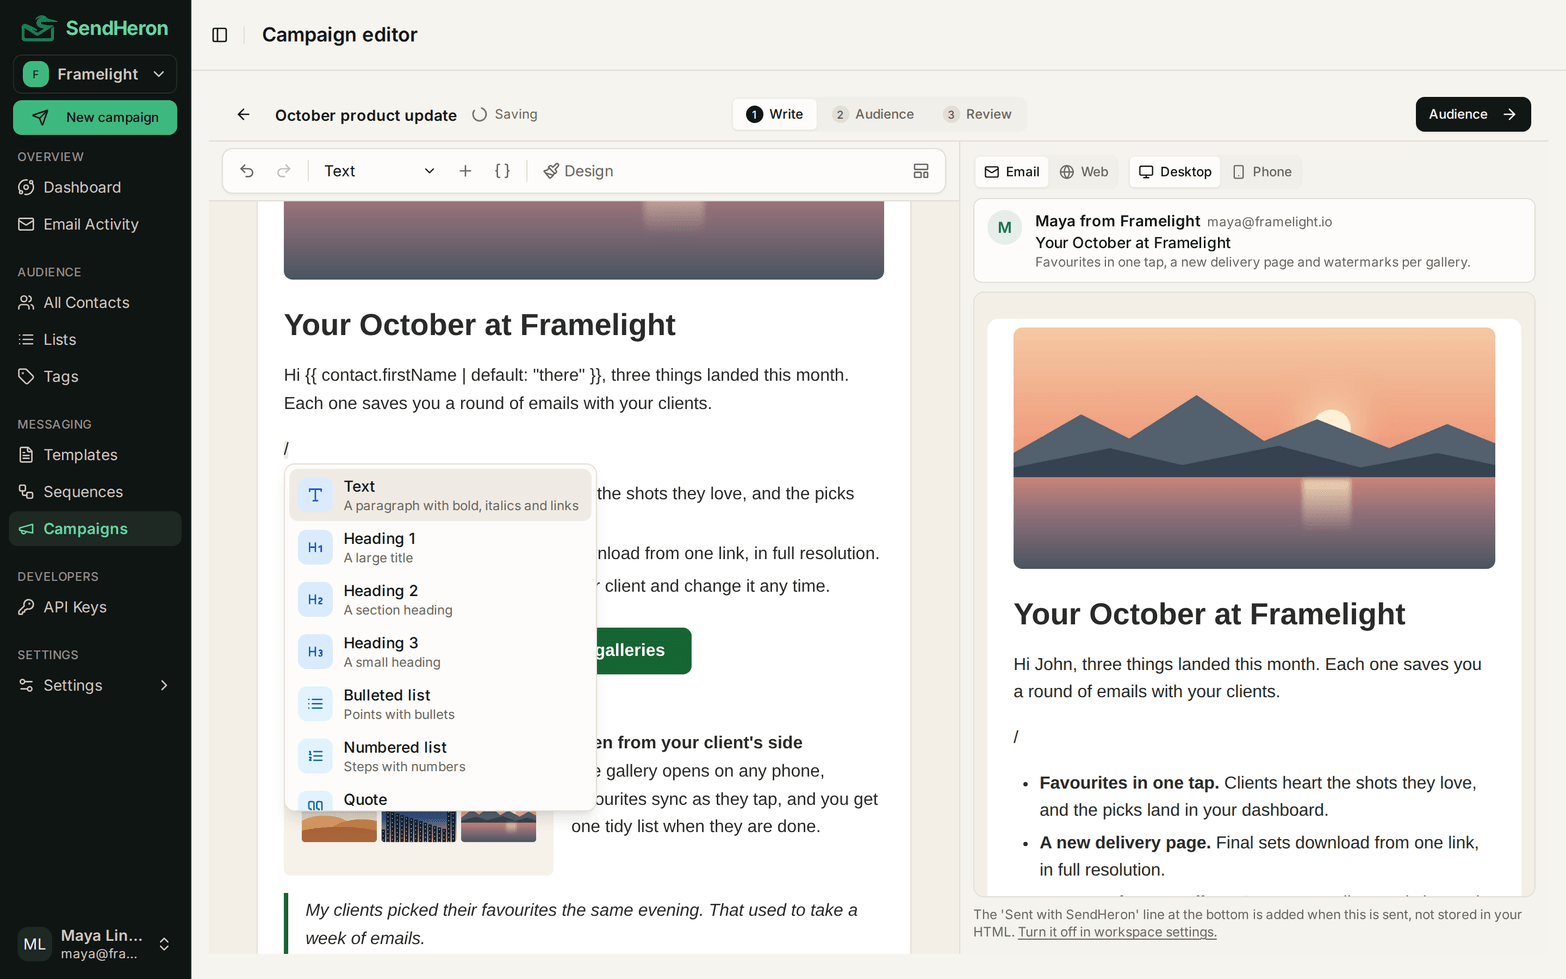
Task: Go to the Review step
Action: [x=978, y=114]
